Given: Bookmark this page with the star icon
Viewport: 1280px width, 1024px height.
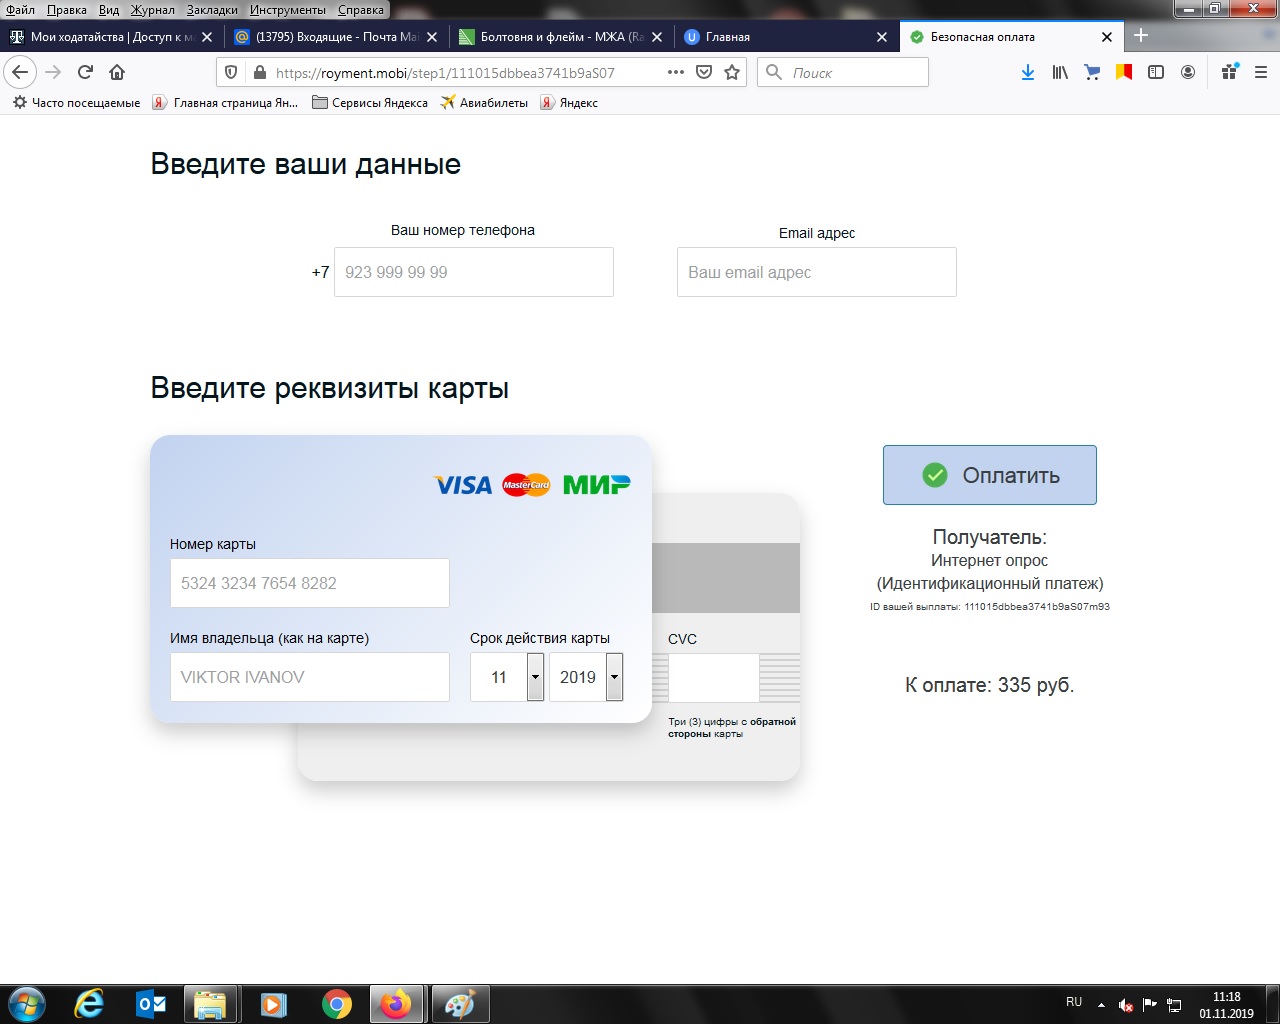Looking at the screenshot, I should click(x=732, y=72).
